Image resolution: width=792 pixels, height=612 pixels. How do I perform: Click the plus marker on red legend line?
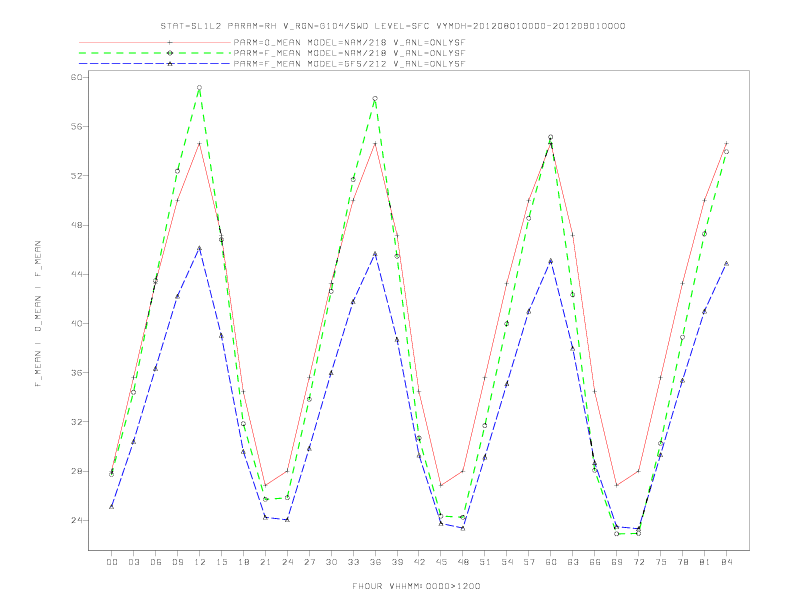tap(170, 42)
